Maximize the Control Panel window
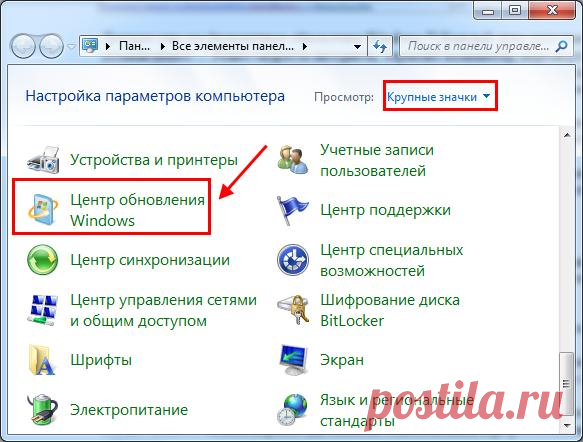Image resolution: width=583 pixels, height=442 pixels. pyautogui.click(x=515, y=10)
